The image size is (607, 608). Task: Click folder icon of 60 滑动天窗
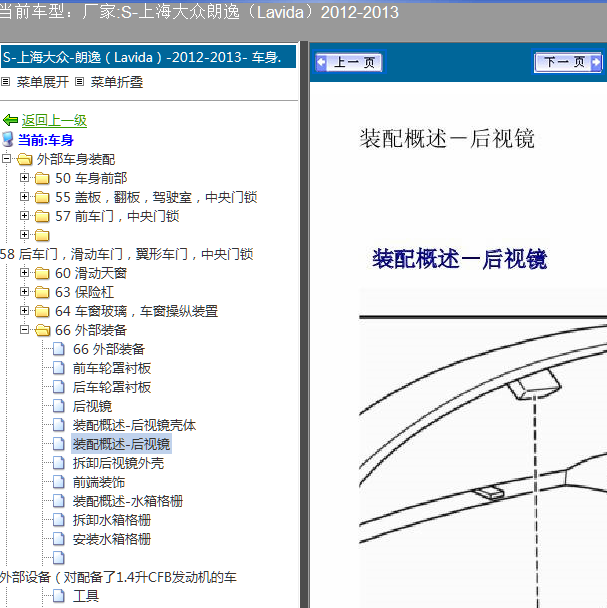(x=42, y=273)
